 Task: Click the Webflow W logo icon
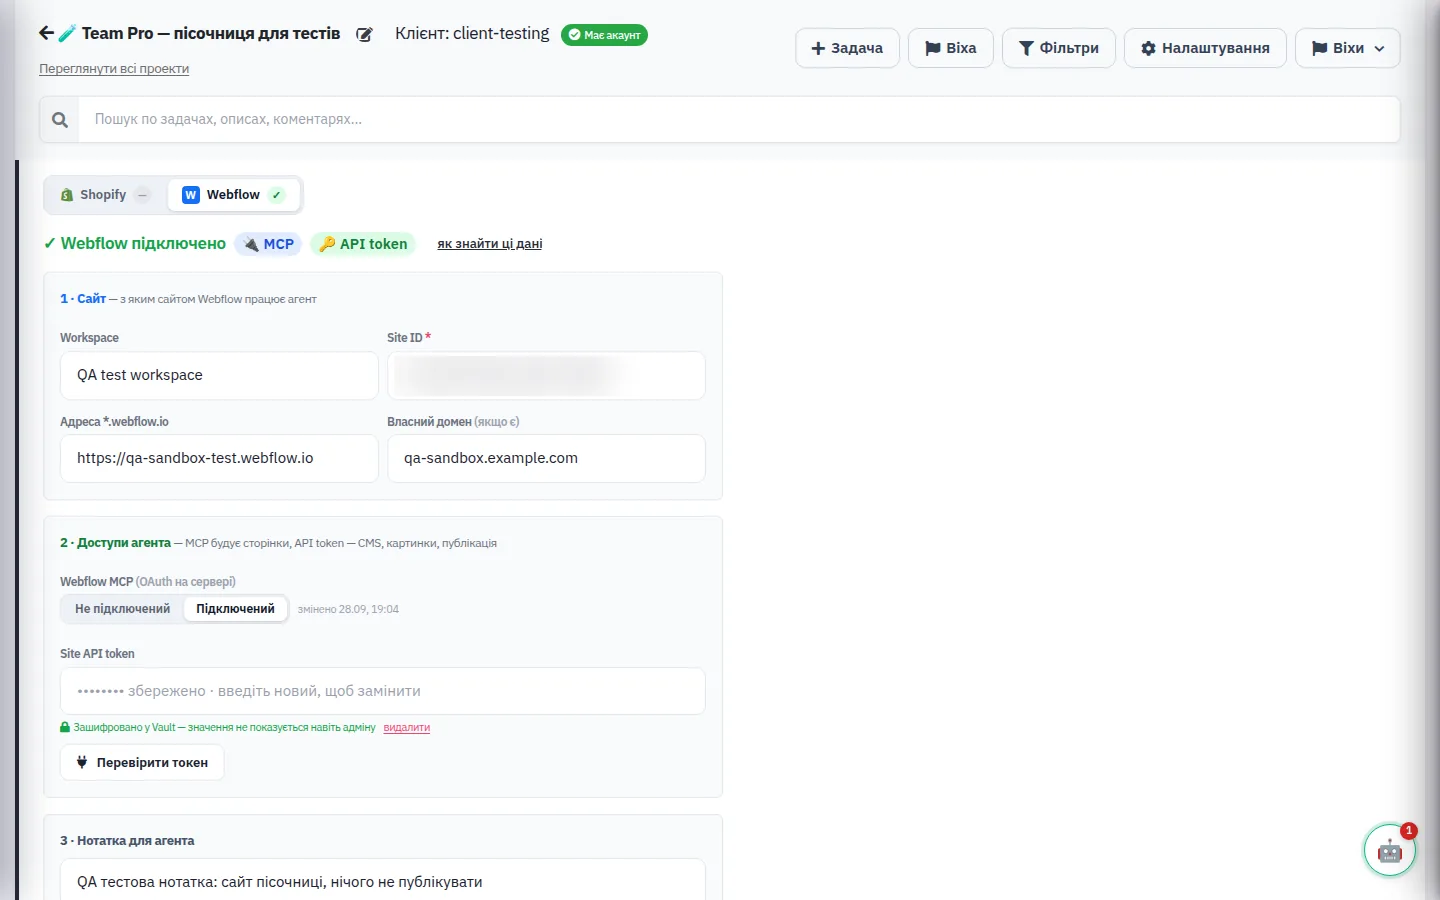tap(190, 195)
